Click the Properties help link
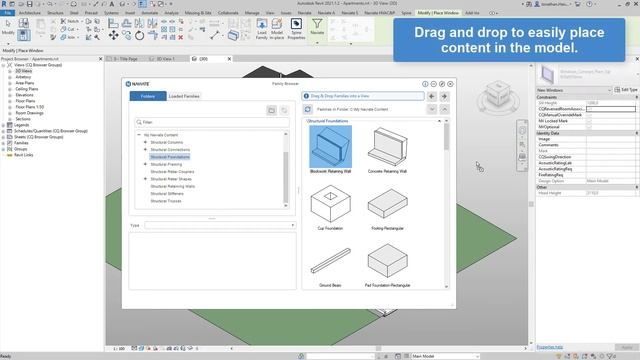Image resolution: width=640 pixels, height=360 pixels. coord(549,347)
